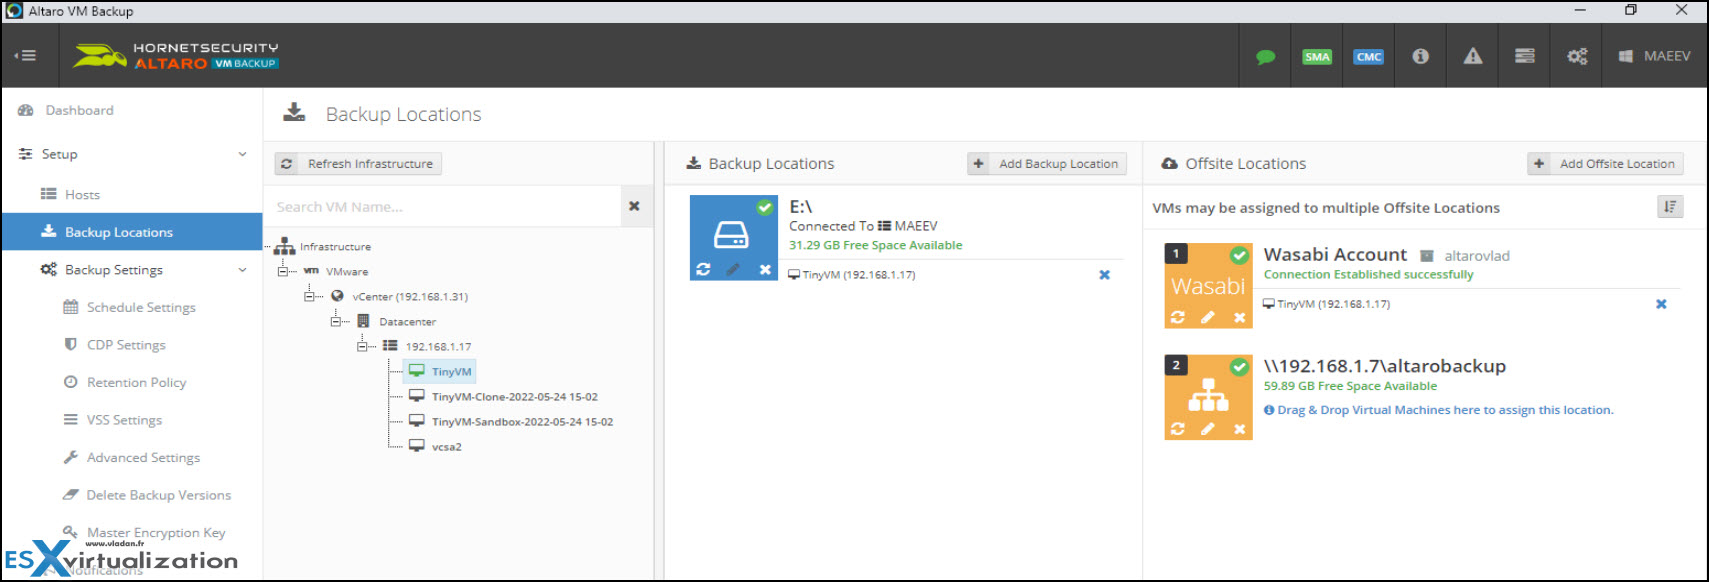The height and width of the screenshot is (582, 1709).
Task: Click "Connection Established successfully" status
Action: (x=1368, y=274)
